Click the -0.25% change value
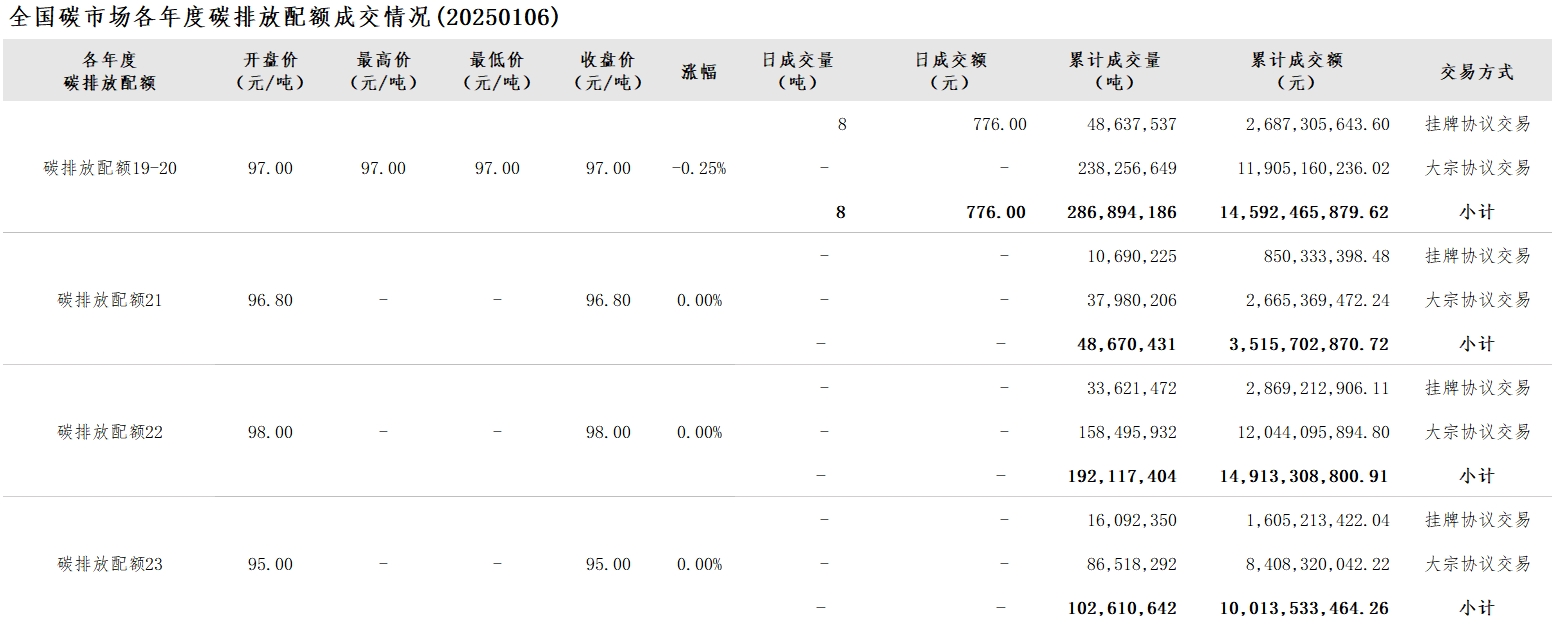The image size is (1557, 628). [699, 168]
